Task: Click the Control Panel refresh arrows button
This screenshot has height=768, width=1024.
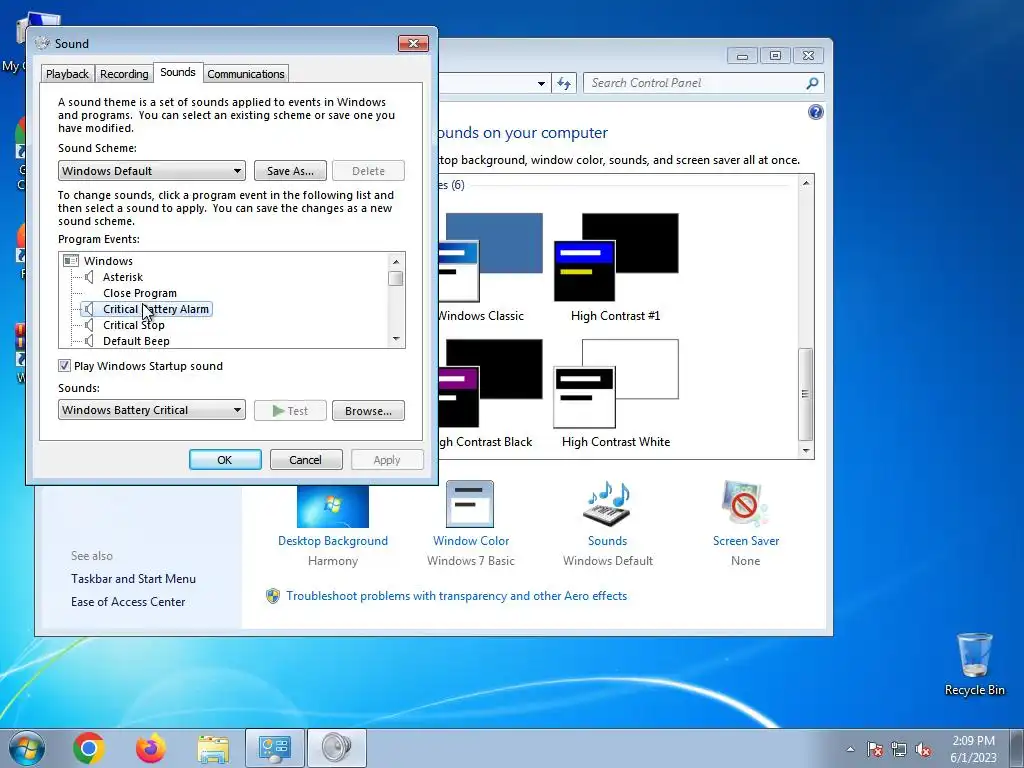Action: (564, 84)
